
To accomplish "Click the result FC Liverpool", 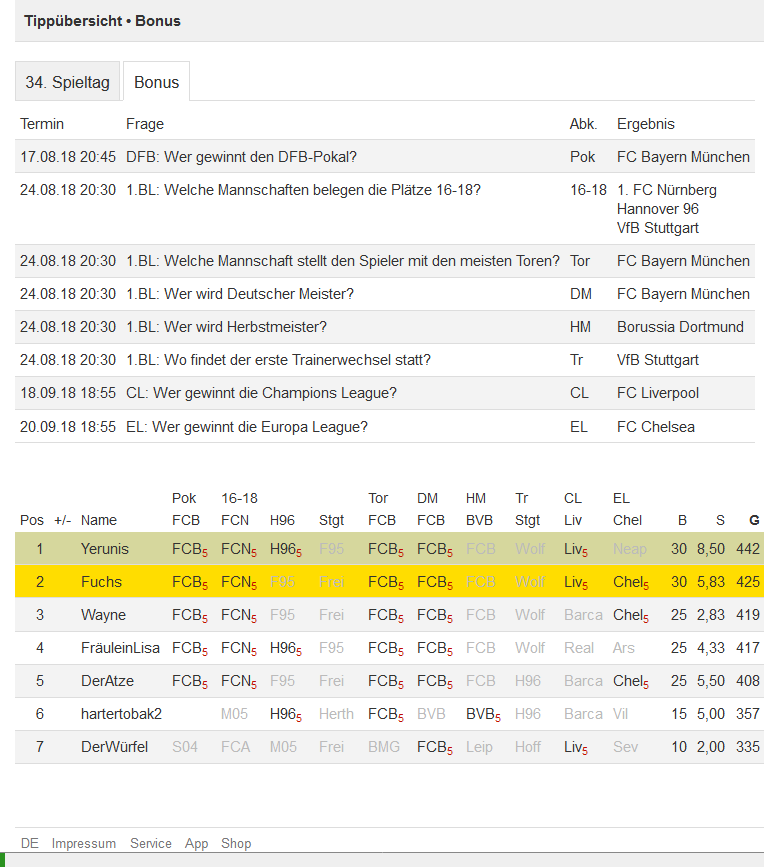I will point(658,393).
